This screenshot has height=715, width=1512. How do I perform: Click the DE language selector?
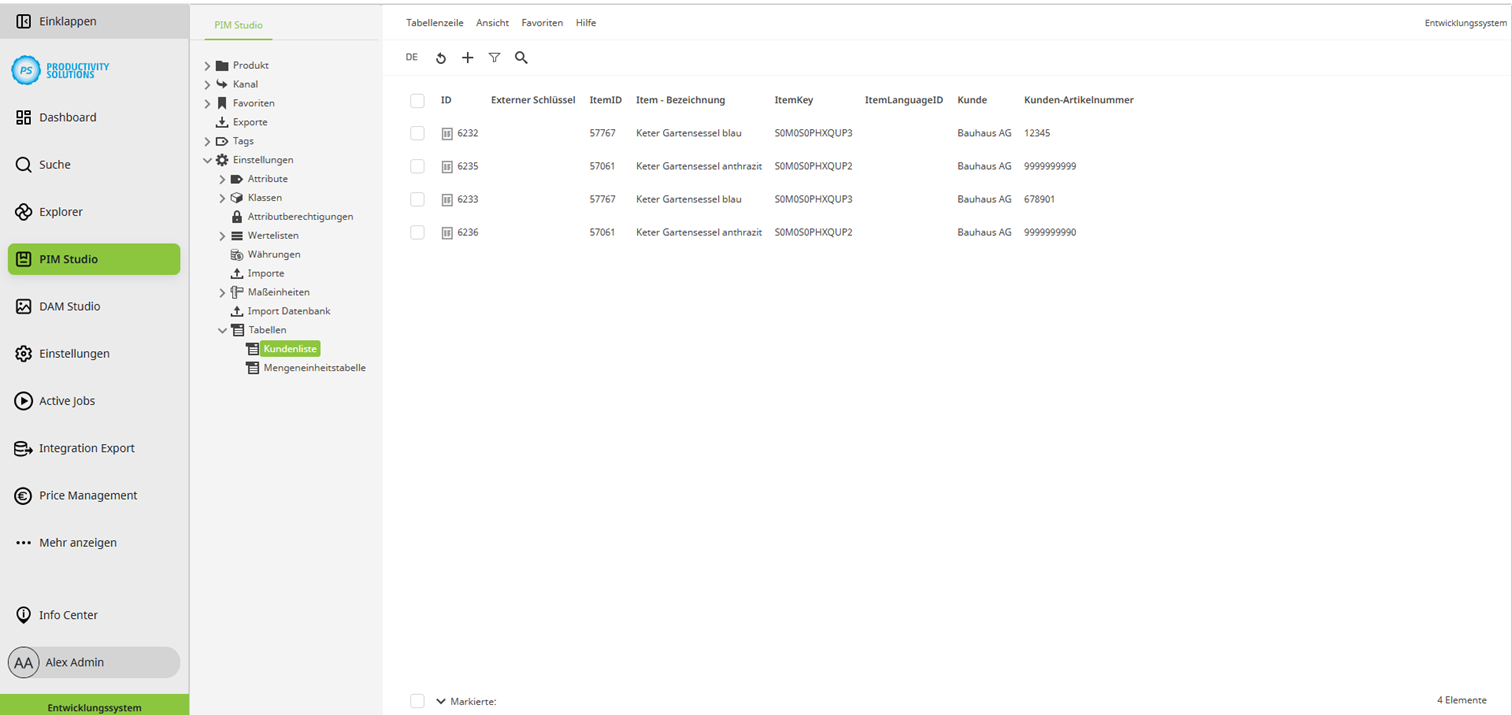click(x=411, y=57)
